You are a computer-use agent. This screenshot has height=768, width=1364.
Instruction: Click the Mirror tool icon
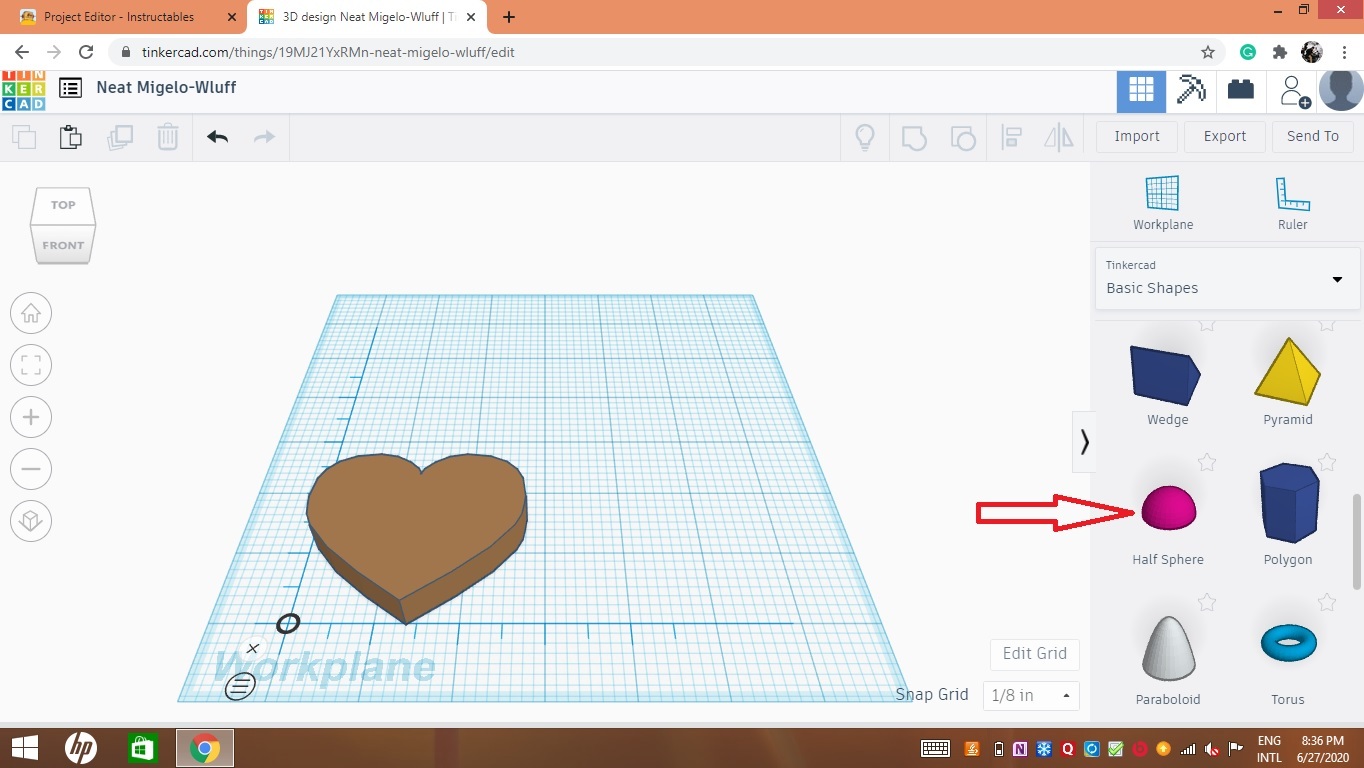click(x=1058, y=137)
